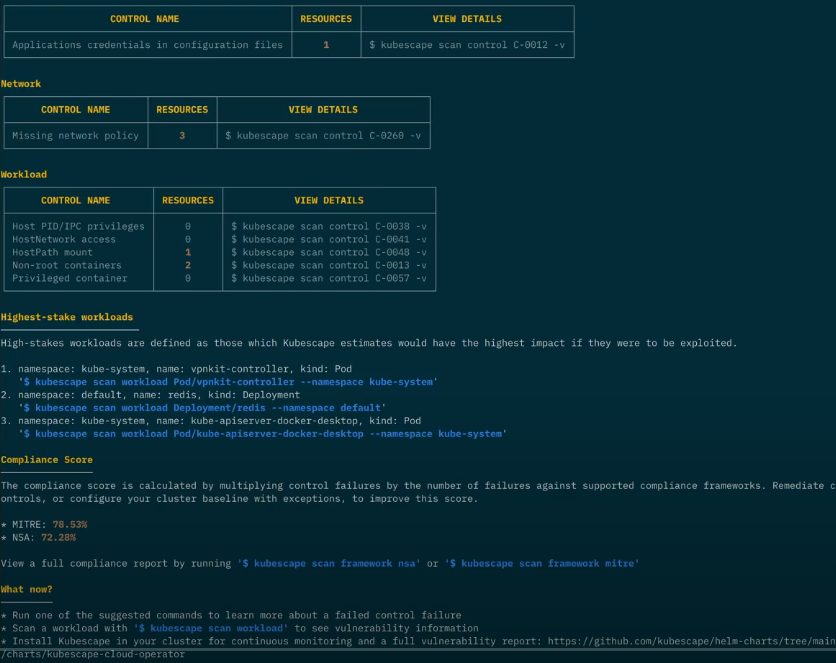Click the 'Workload' section heading
Screen dimensions: 836x663
point(23,174)
